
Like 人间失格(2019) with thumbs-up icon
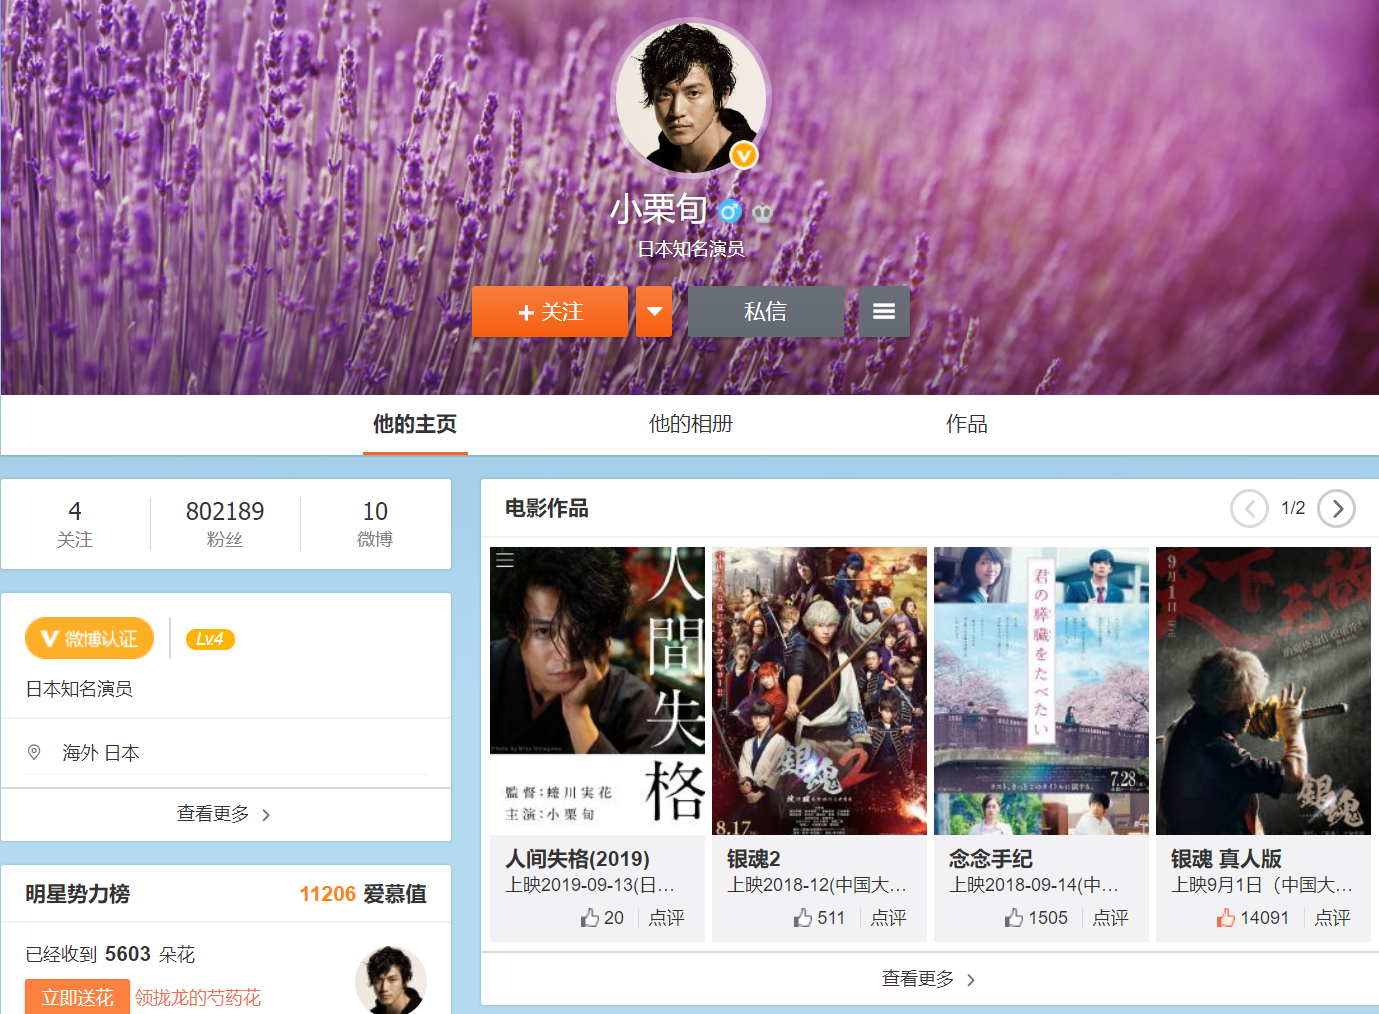point(590,918)
